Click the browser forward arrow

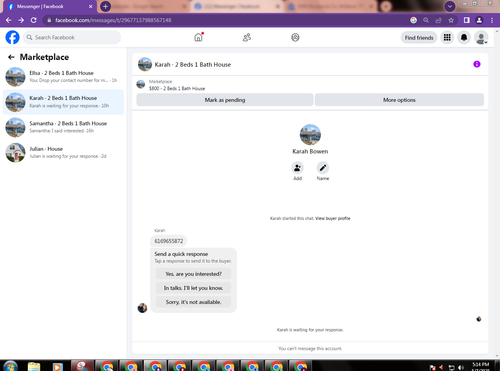[x=21, y=20]
